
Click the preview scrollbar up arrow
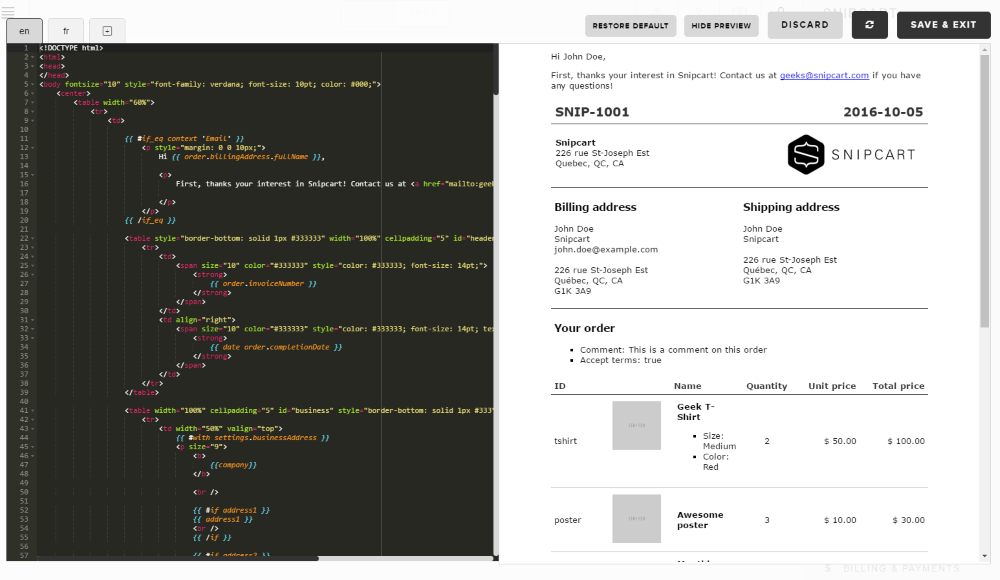(985, 49)
